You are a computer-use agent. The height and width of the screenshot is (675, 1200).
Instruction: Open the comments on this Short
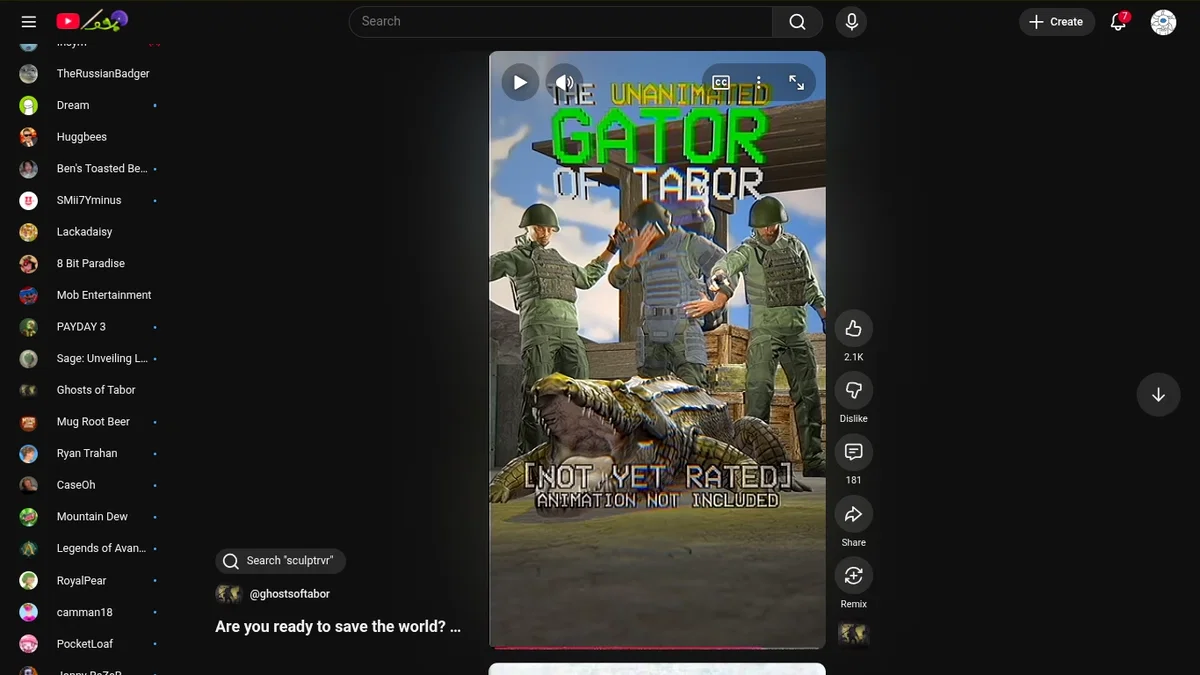click(x=853, y=452)
